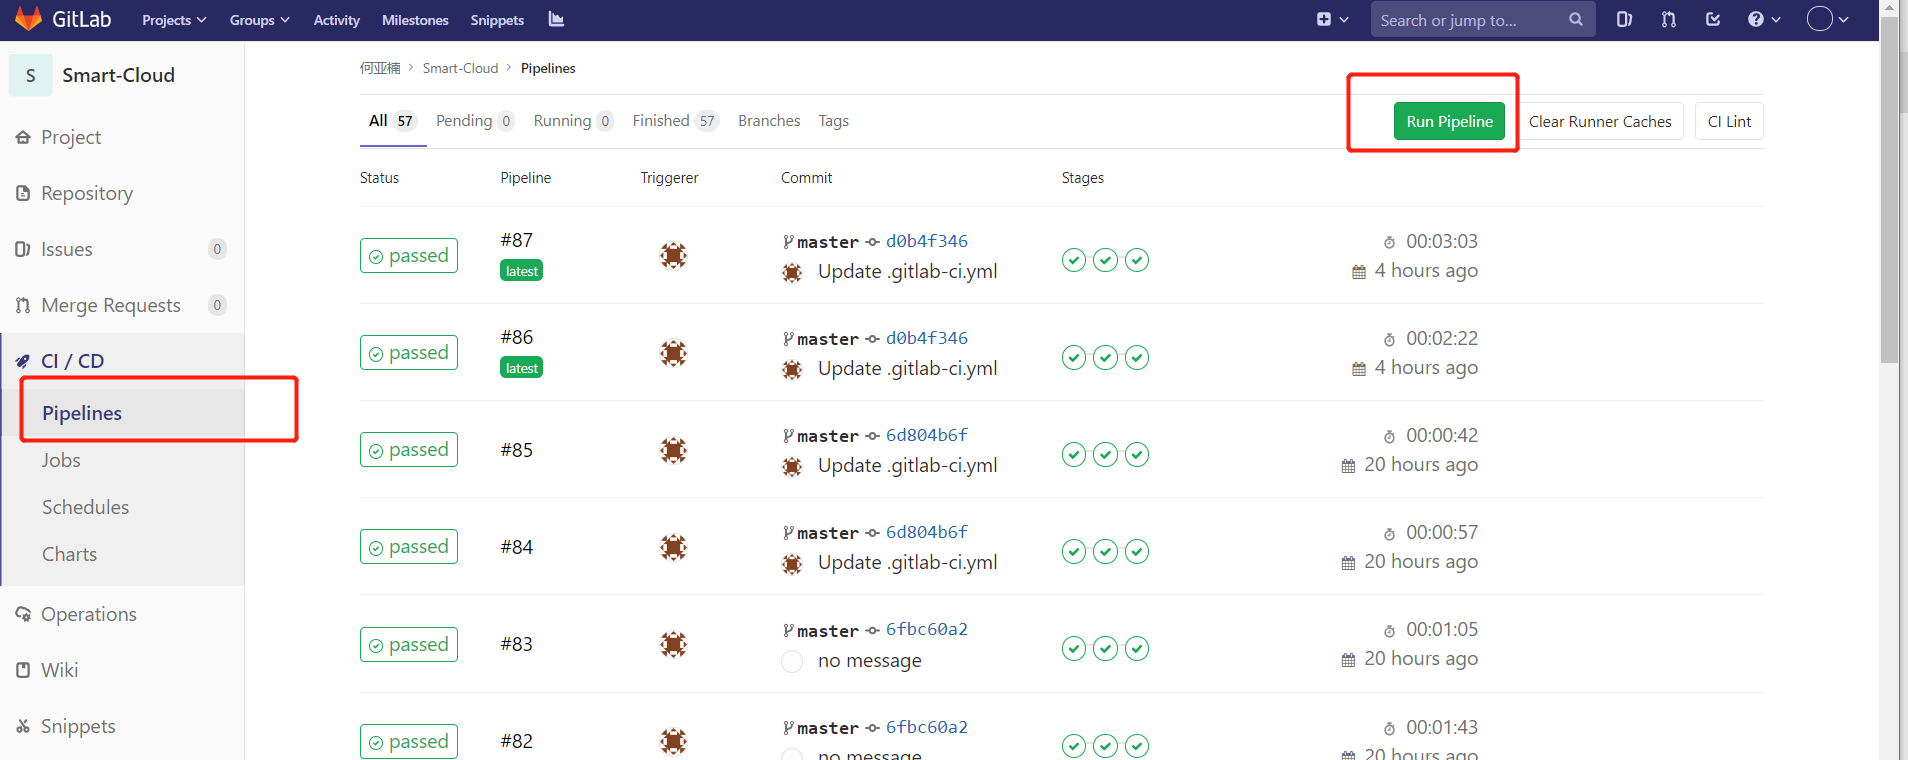The image size is (1908, 760).
Task: Open pipeline #87 link
Action: pos(517,240)
